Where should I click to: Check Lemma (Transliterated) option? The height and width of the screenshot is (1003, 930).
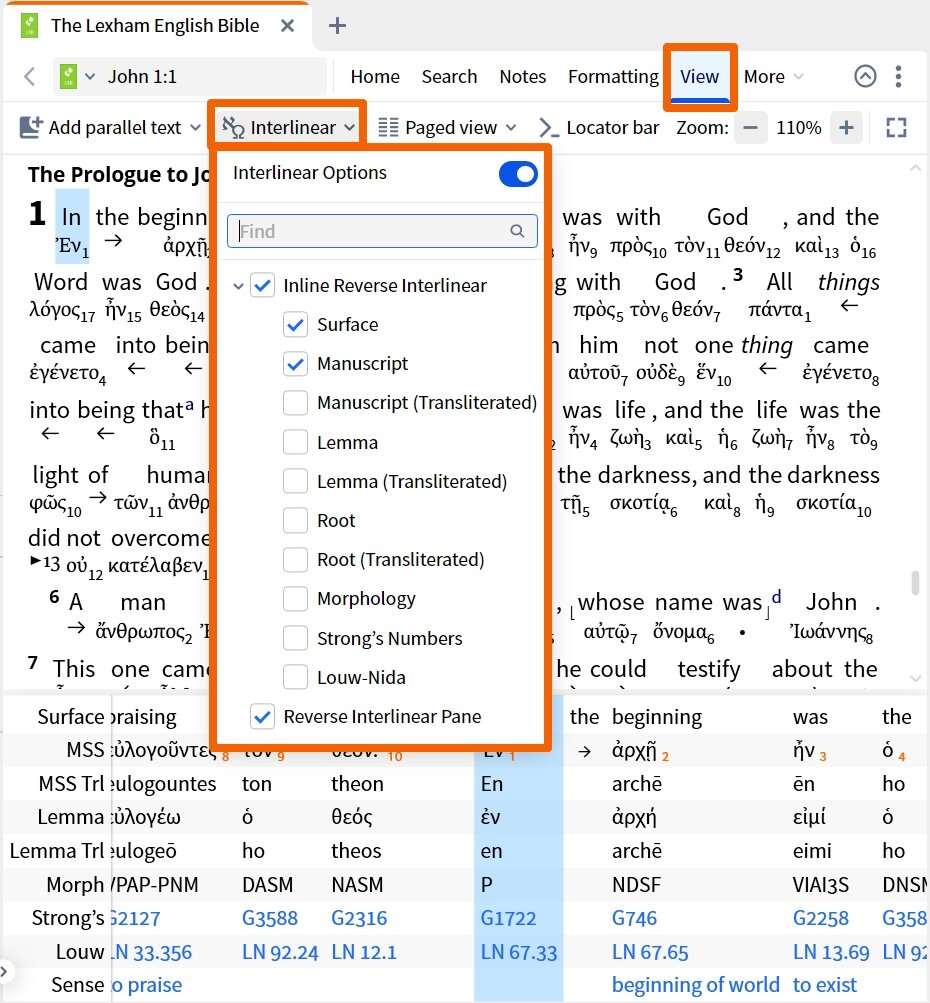(296, 481)
